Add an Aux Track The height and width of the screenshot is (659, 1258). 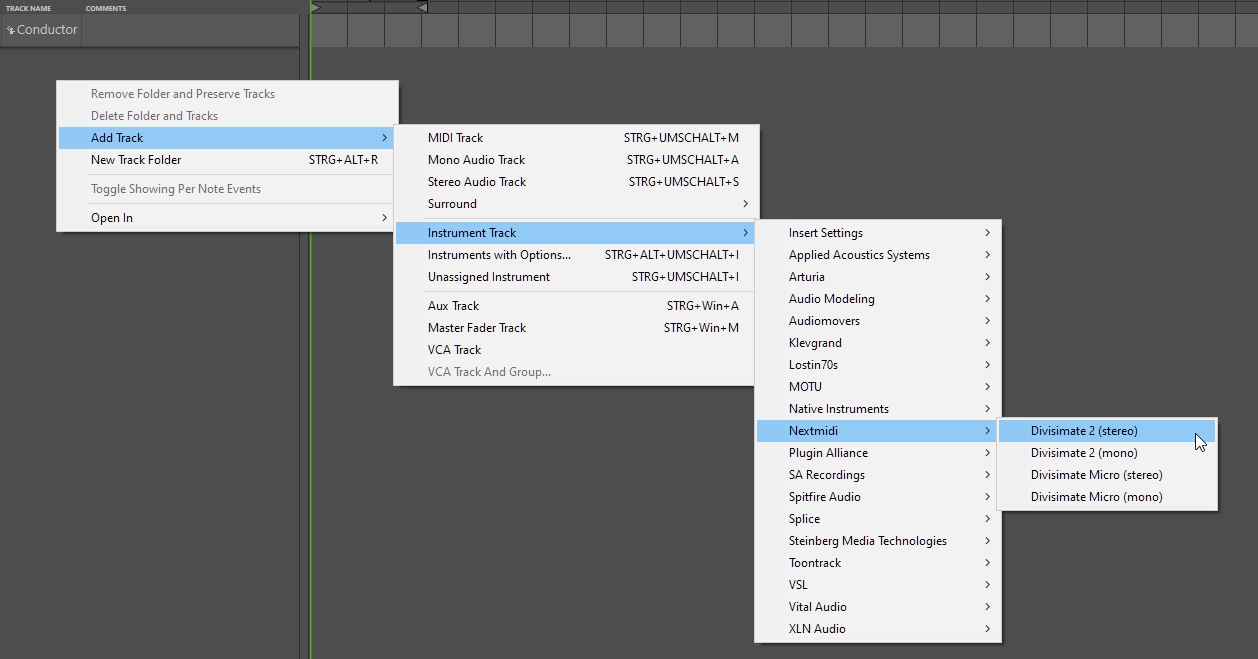[576, 306]
